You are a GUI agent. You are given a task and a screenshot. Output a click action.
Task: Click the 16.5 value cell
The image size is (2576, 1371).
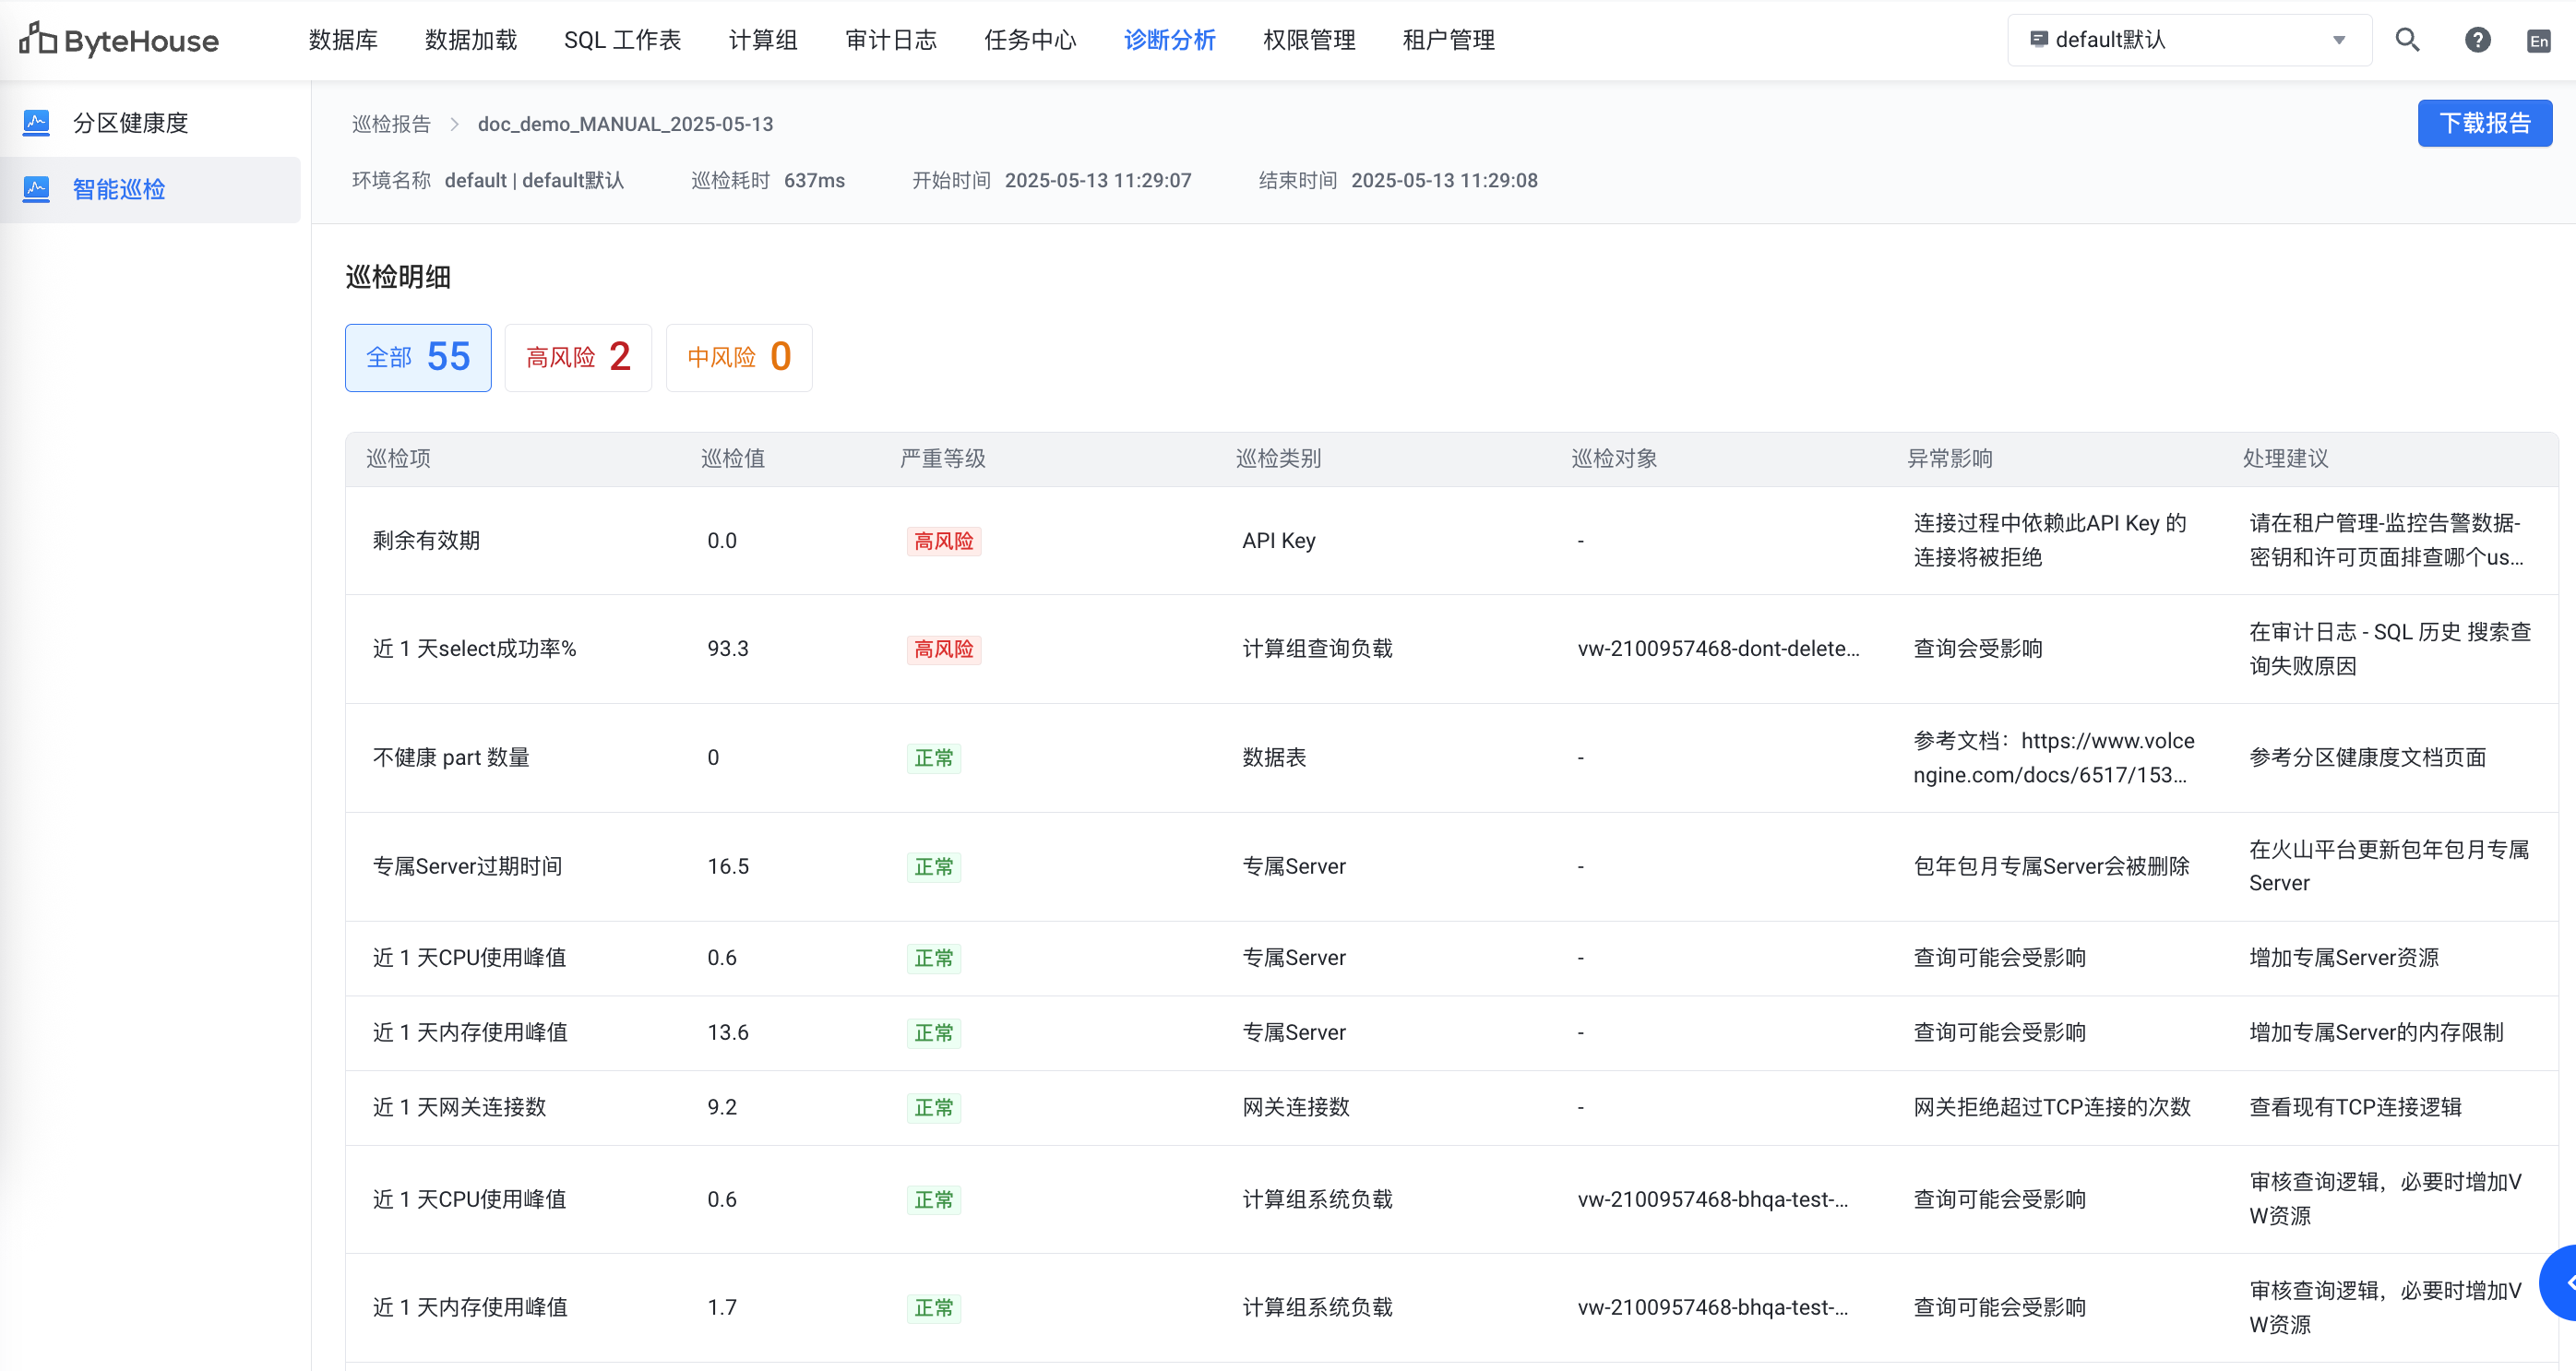728,867
